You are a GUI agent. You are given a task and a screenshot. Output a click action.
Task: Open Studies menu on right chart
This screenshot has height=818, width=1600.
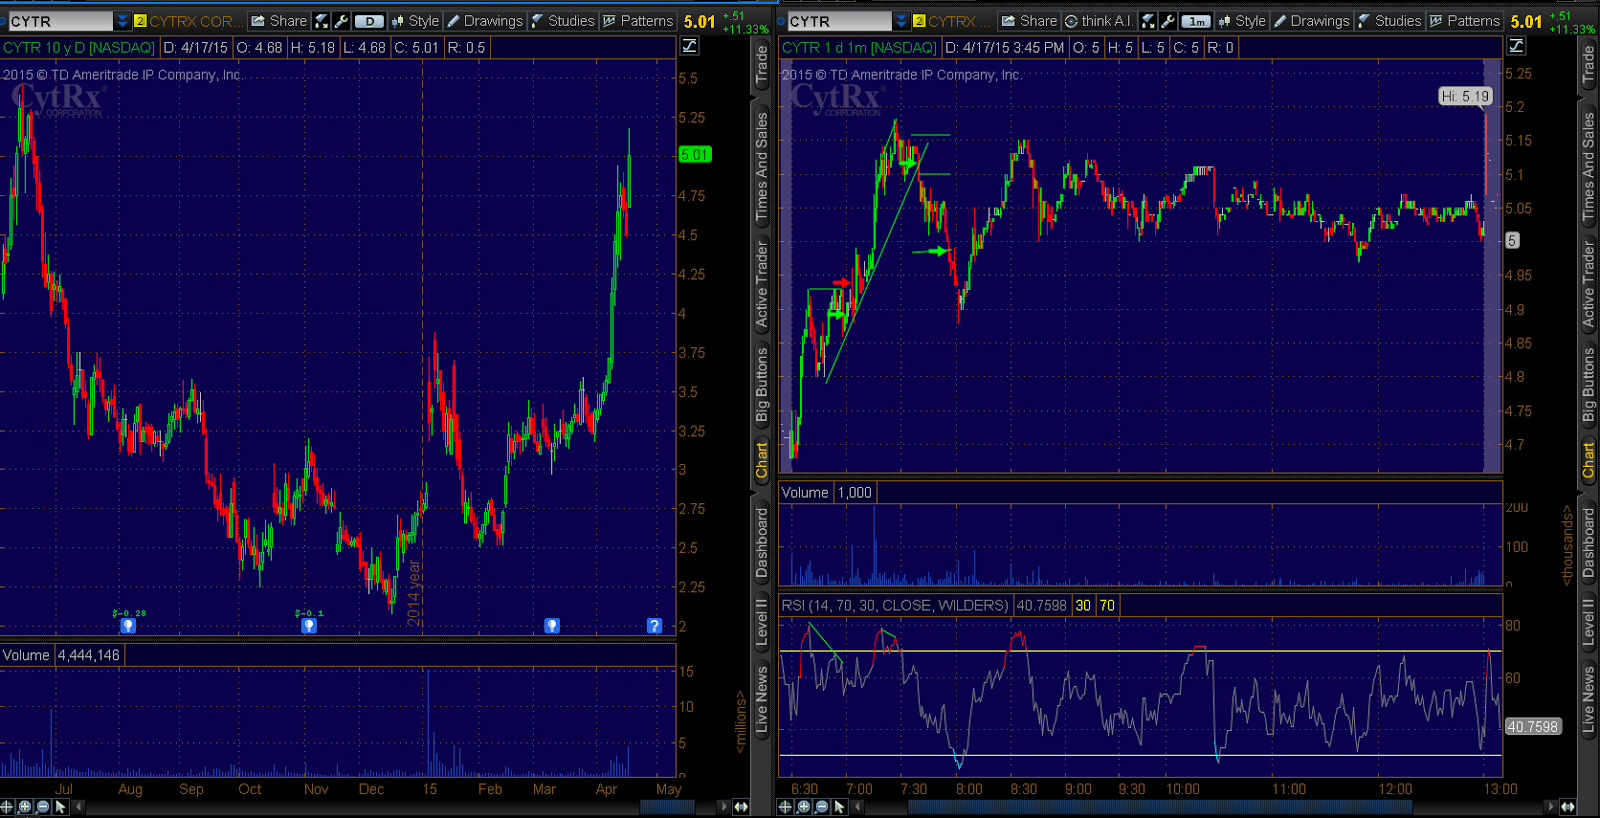(x=1390, y=21)
